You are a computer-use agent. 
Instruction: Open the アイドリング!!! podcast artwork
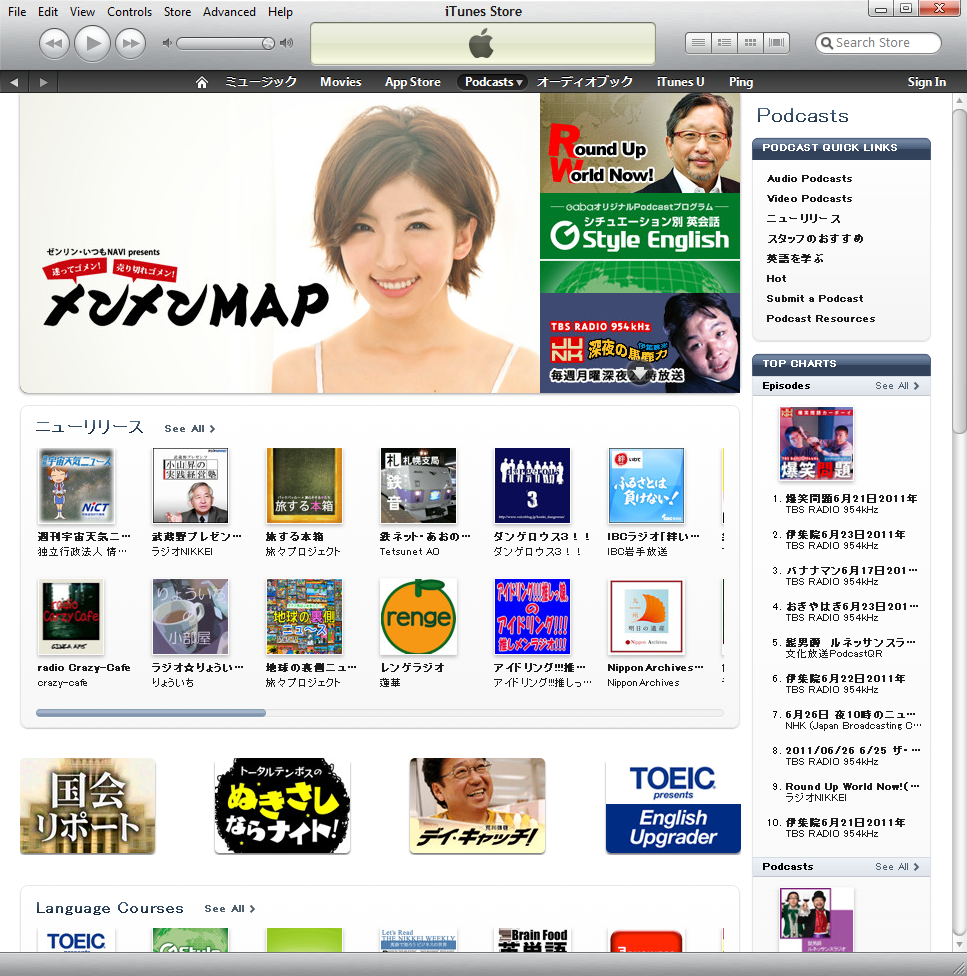coord(533,617)
